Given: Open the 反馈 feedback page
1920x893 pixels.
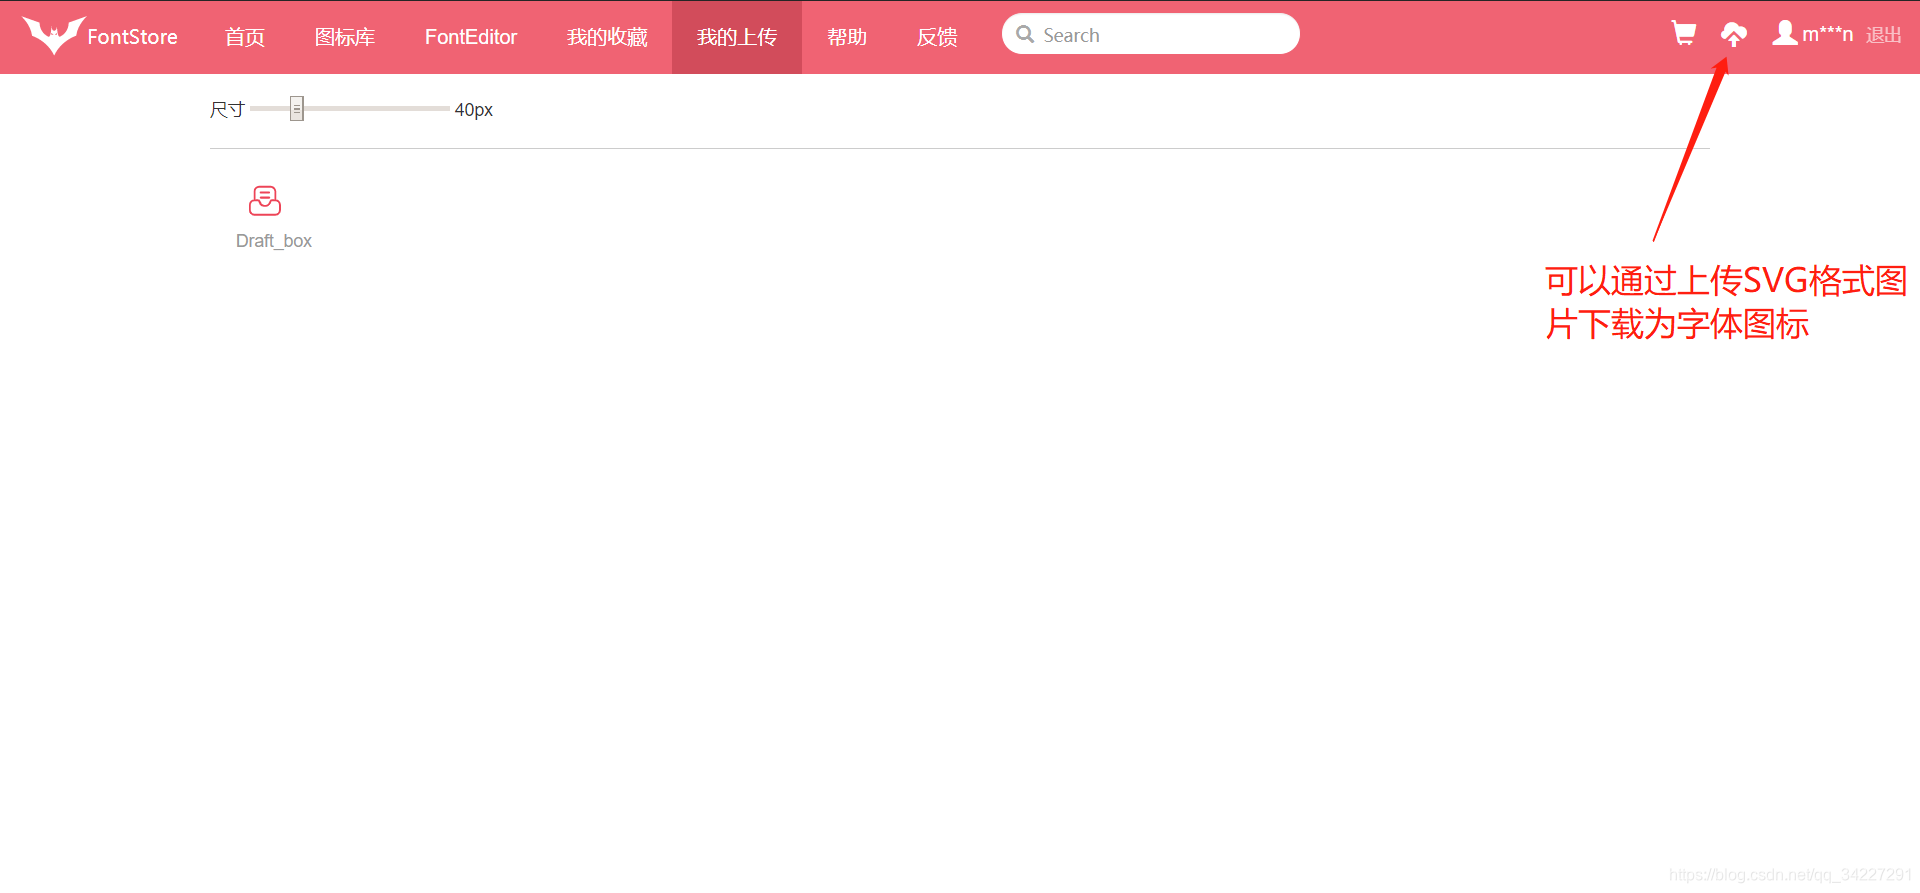Looking at the screenshot, I should (937, 37).
